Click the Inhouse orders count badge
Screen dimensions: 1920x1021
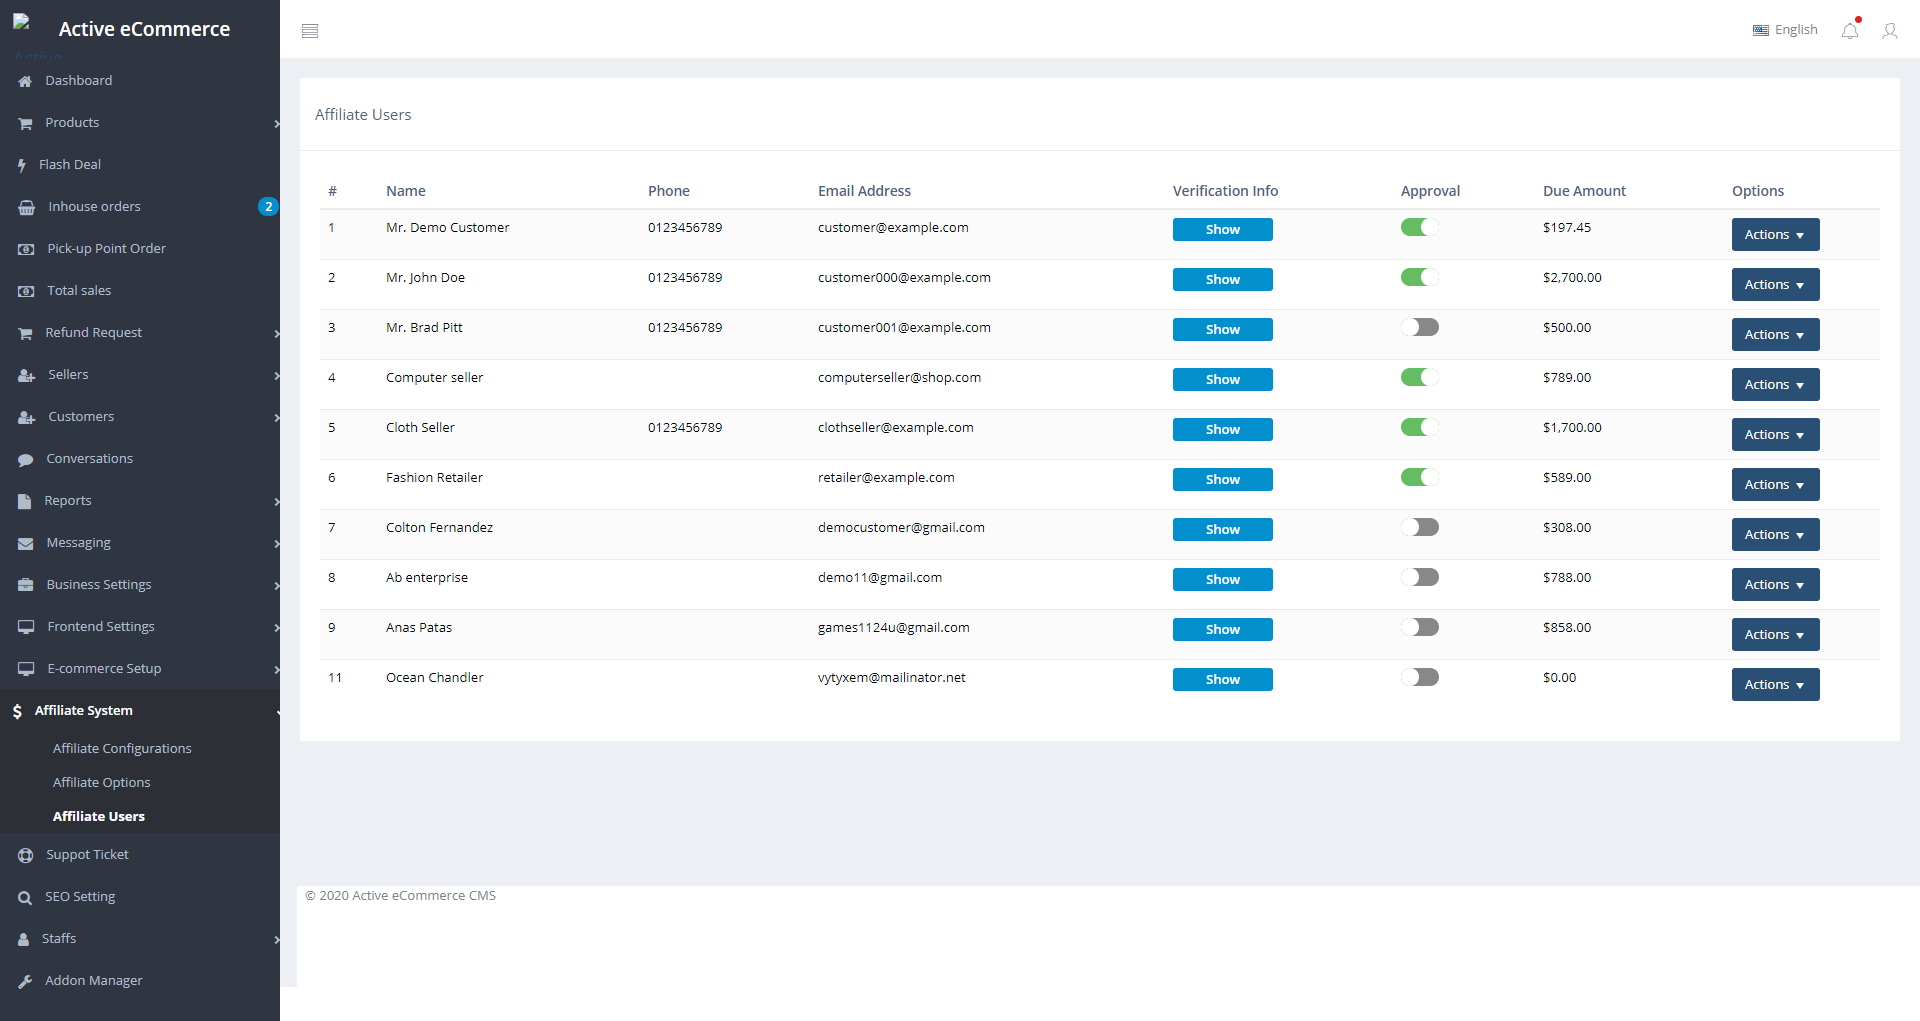(268, 207)
